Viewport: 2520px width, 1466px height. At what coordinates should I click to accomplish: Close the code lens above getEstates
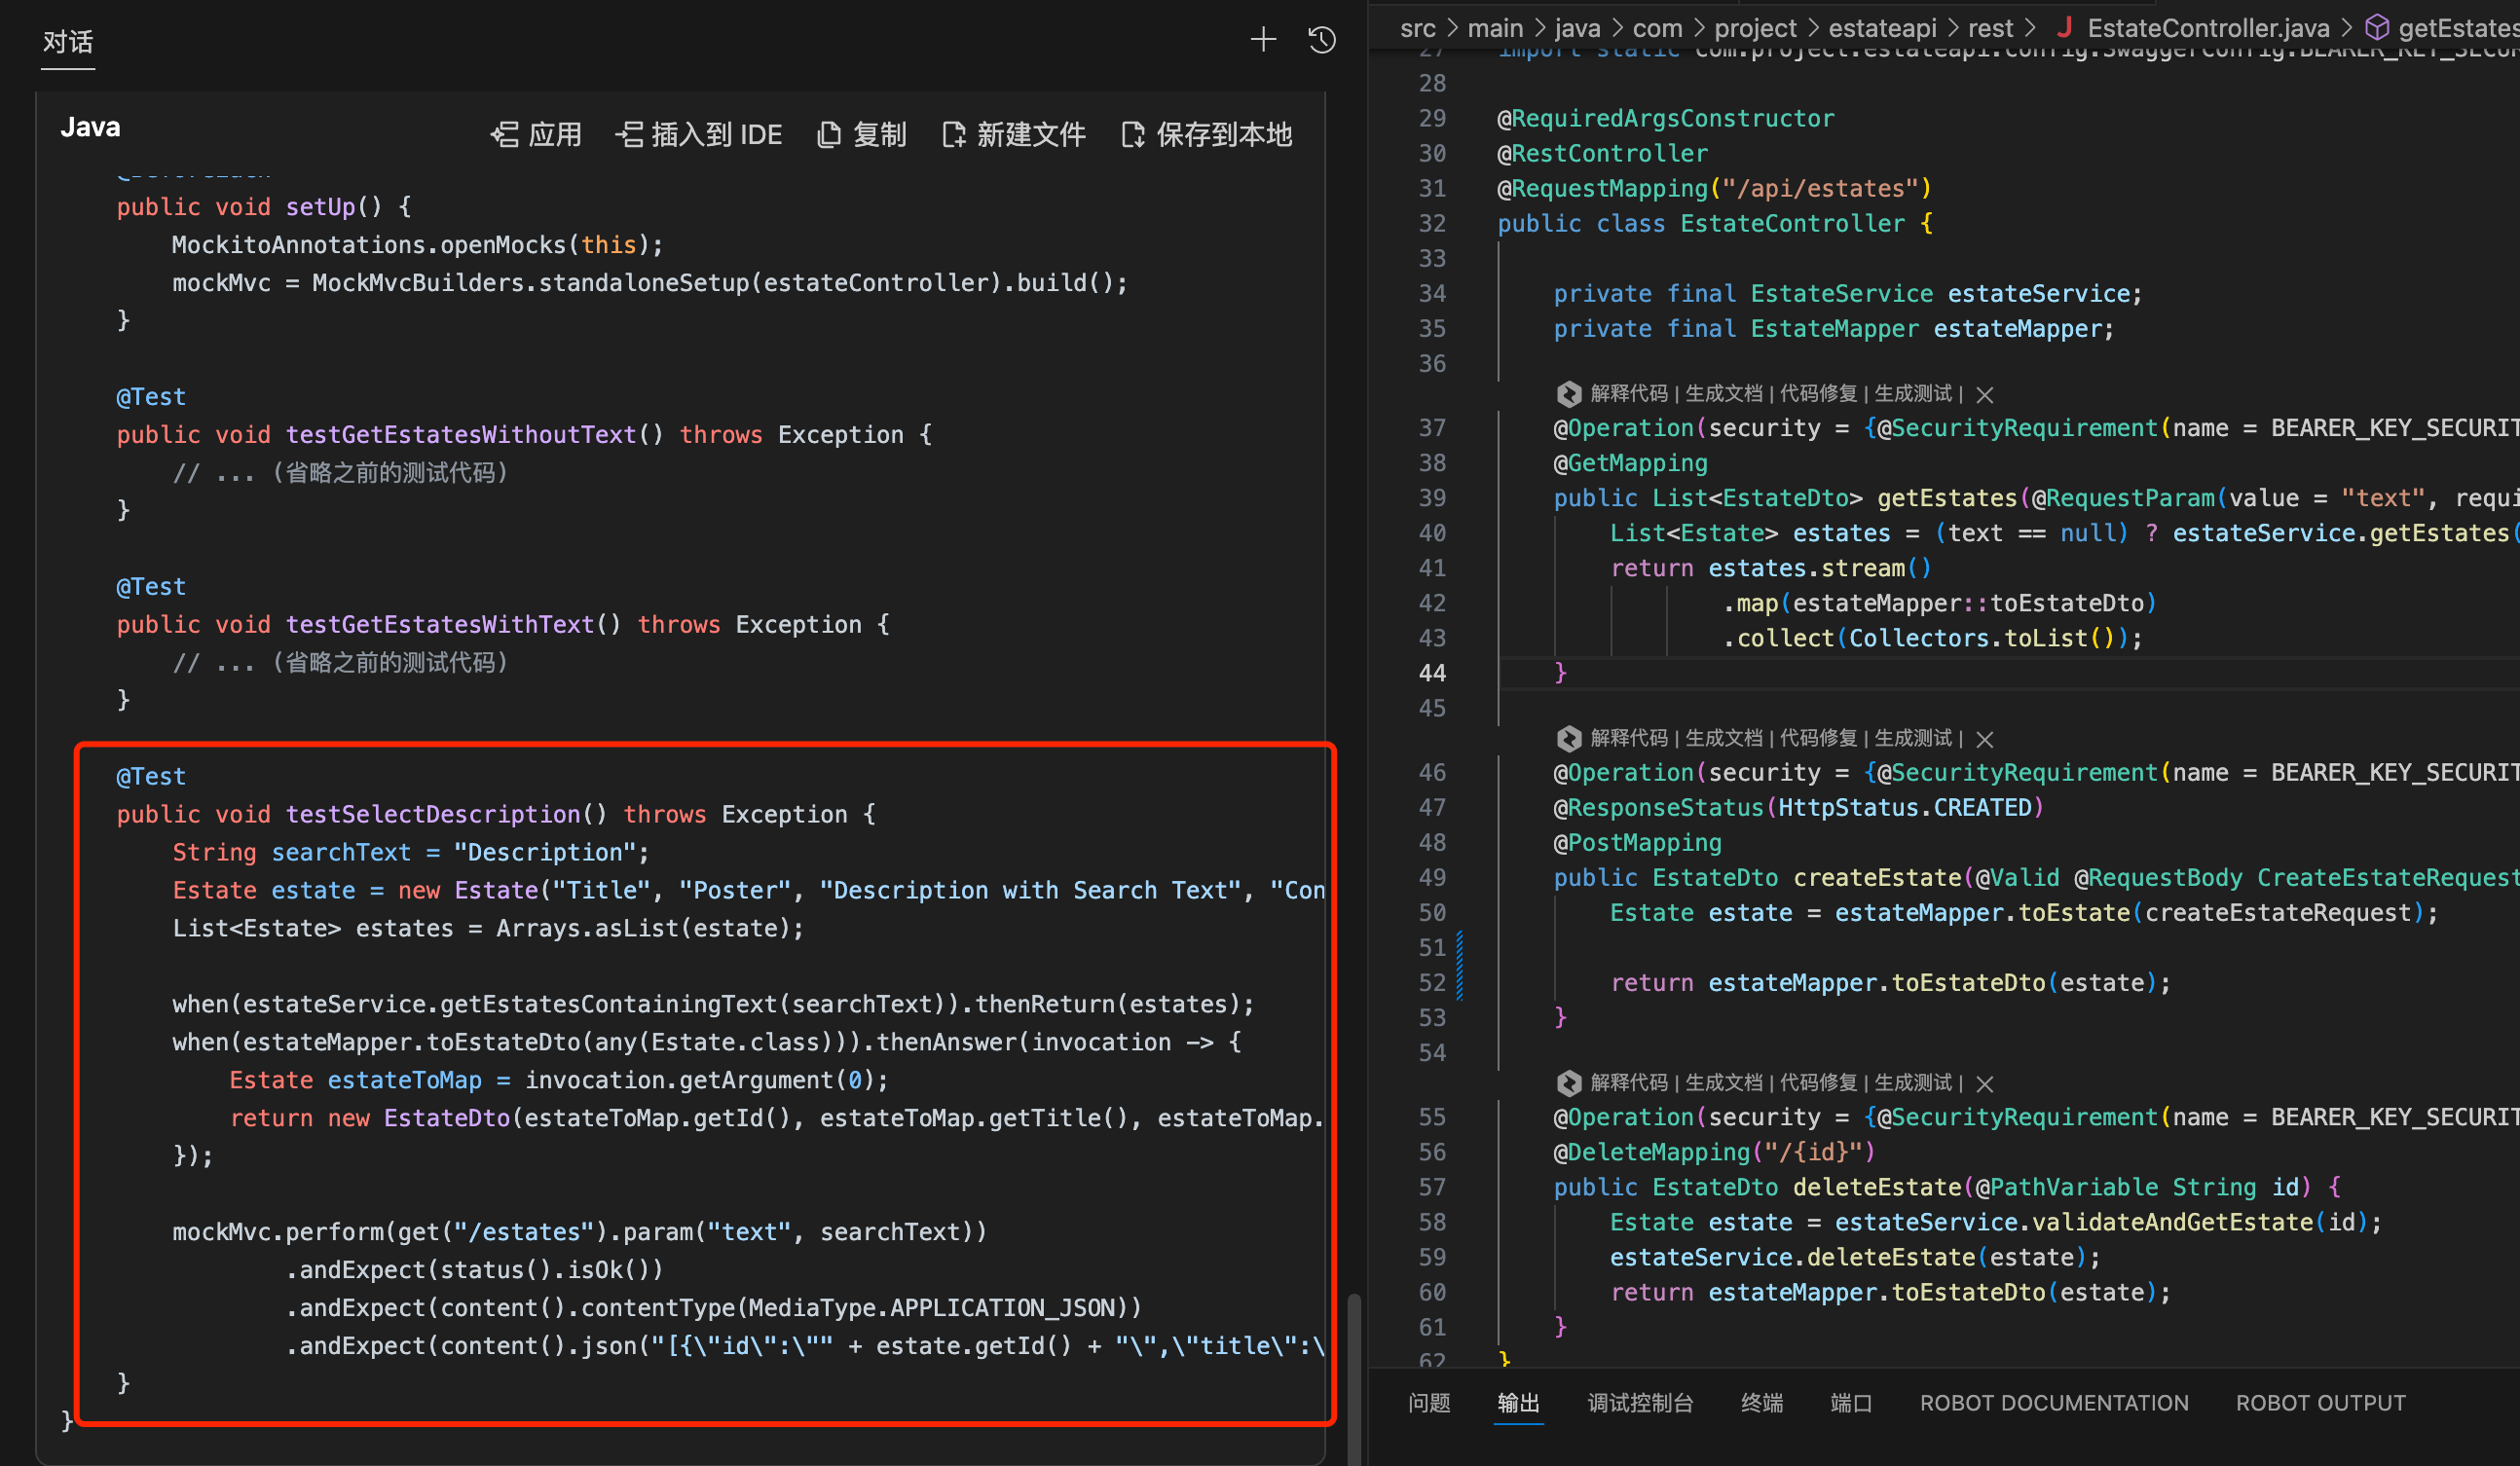(x=1985, y=395)
